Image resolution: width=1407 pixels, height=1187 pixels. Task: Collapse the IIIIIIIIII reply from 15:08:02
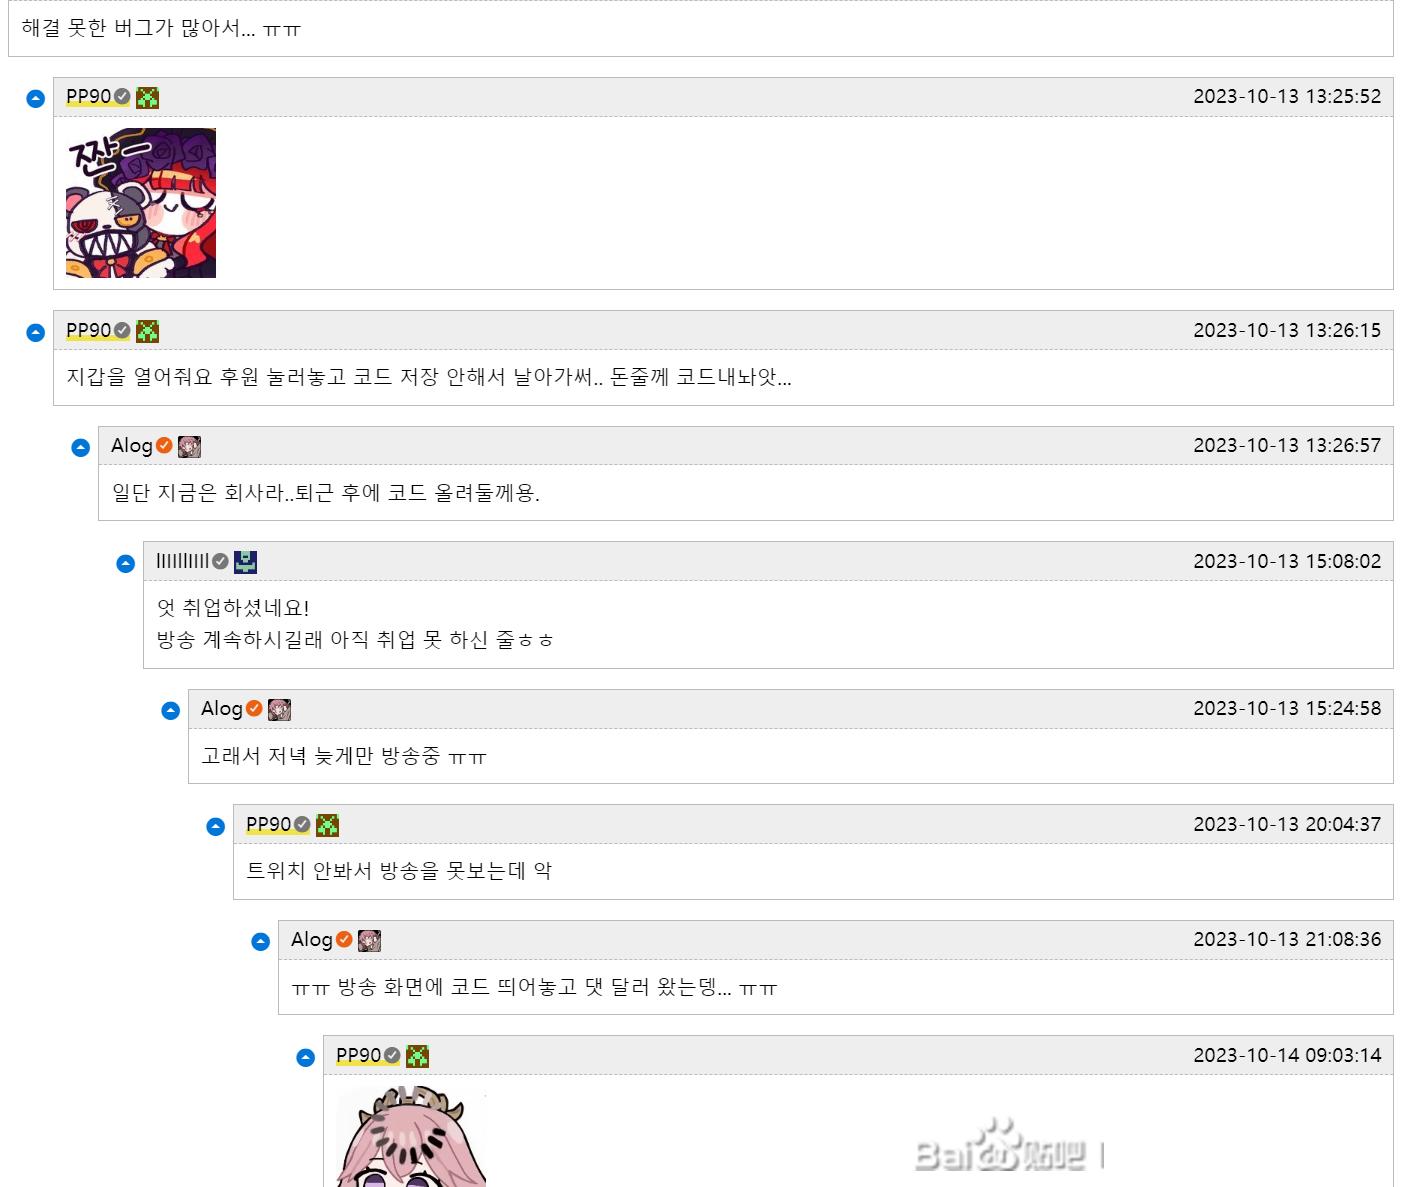coord(126,564)
